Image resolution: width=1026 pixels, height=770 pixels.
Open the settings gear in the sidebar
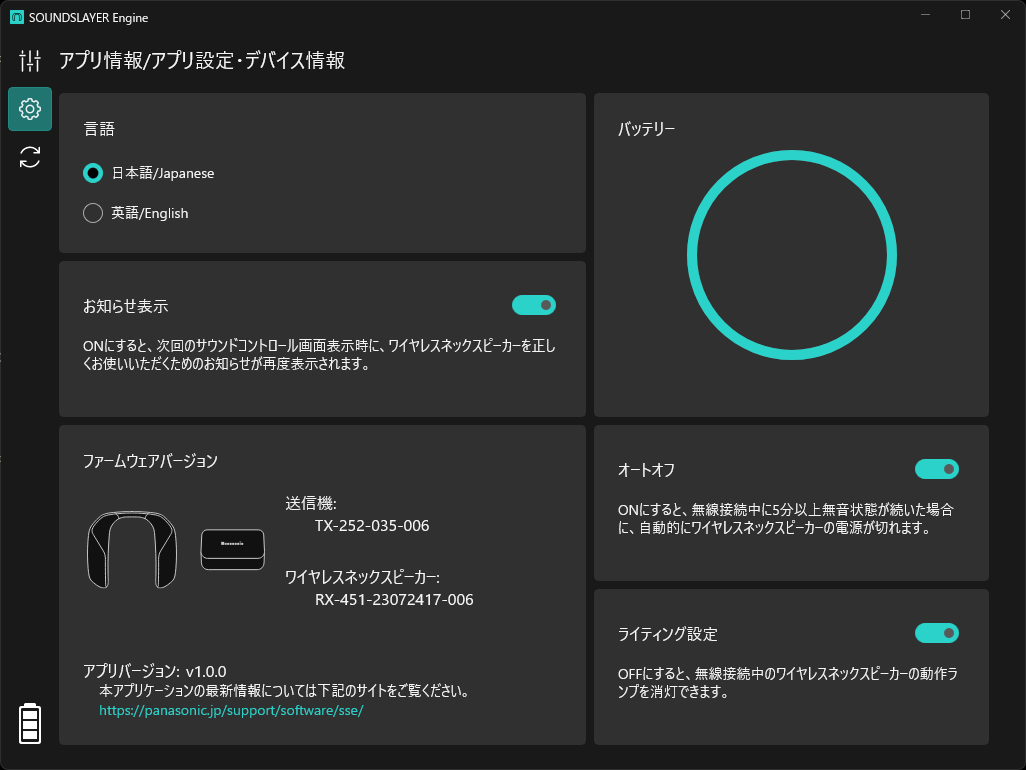click(x=29, y=109)
